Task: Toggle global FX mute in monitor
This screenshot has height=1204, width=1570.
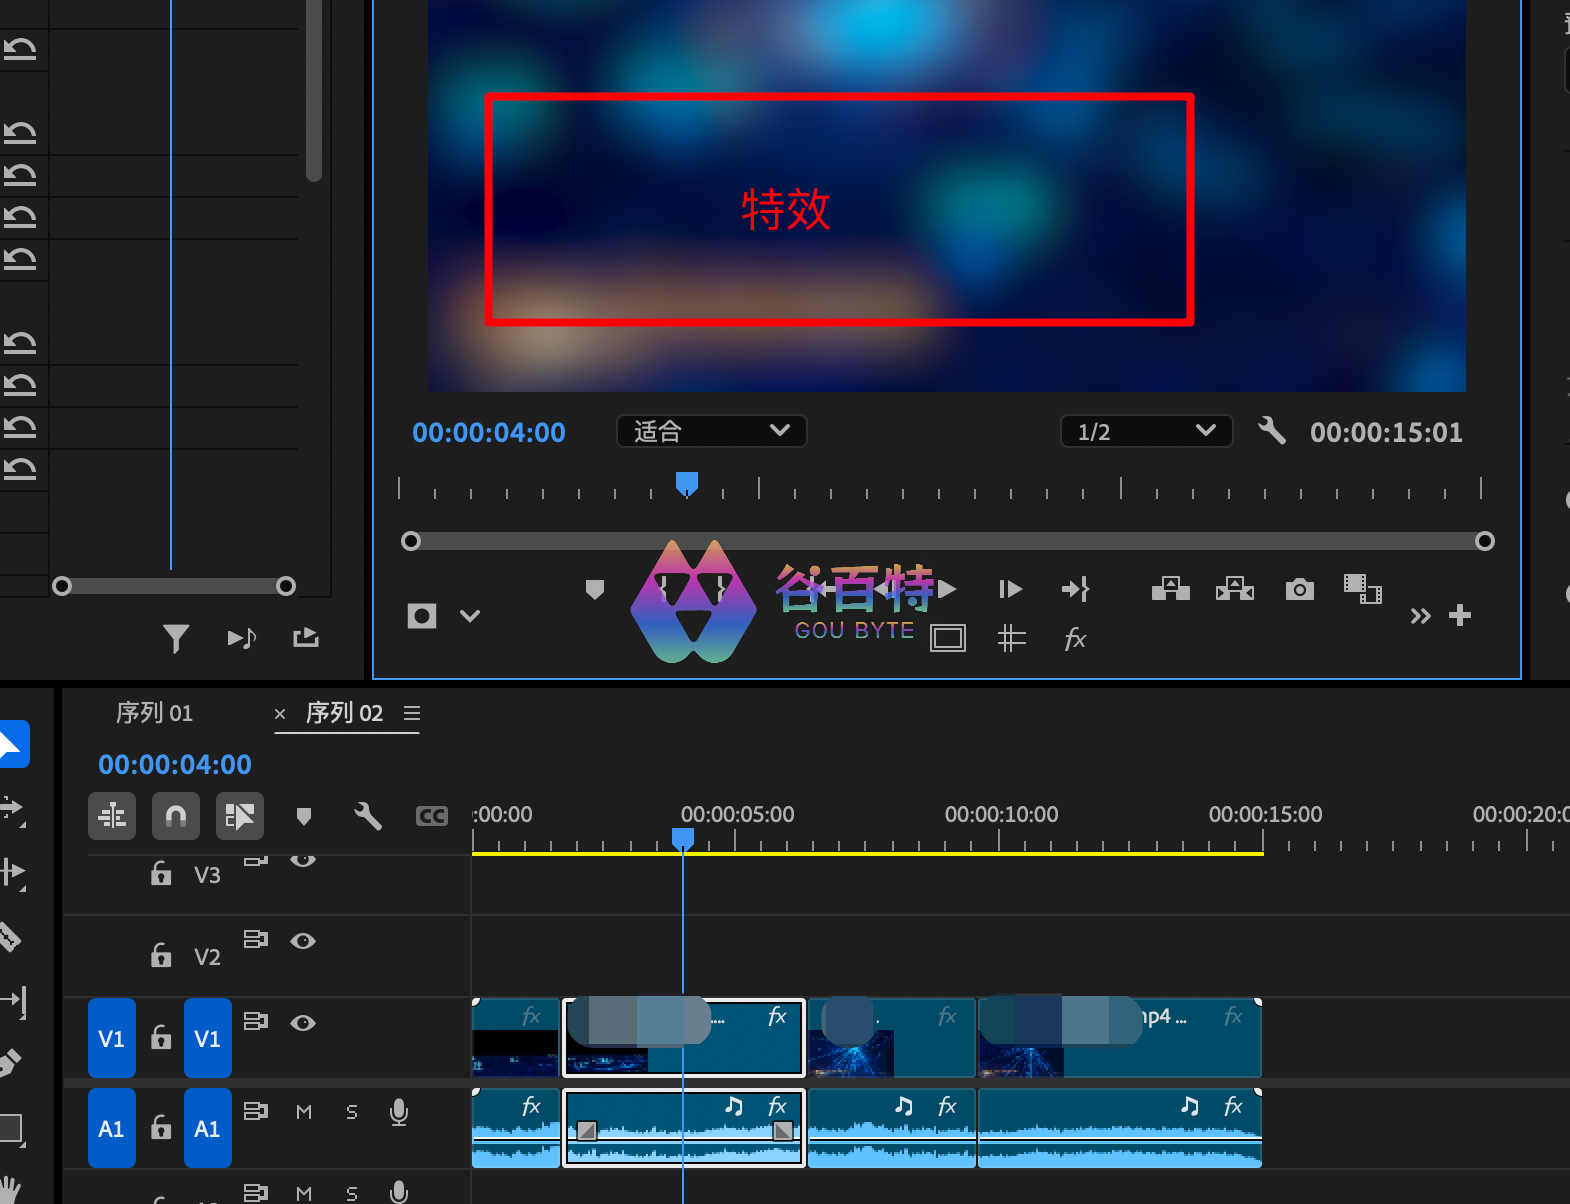Action: click(x=1075, y=639)
